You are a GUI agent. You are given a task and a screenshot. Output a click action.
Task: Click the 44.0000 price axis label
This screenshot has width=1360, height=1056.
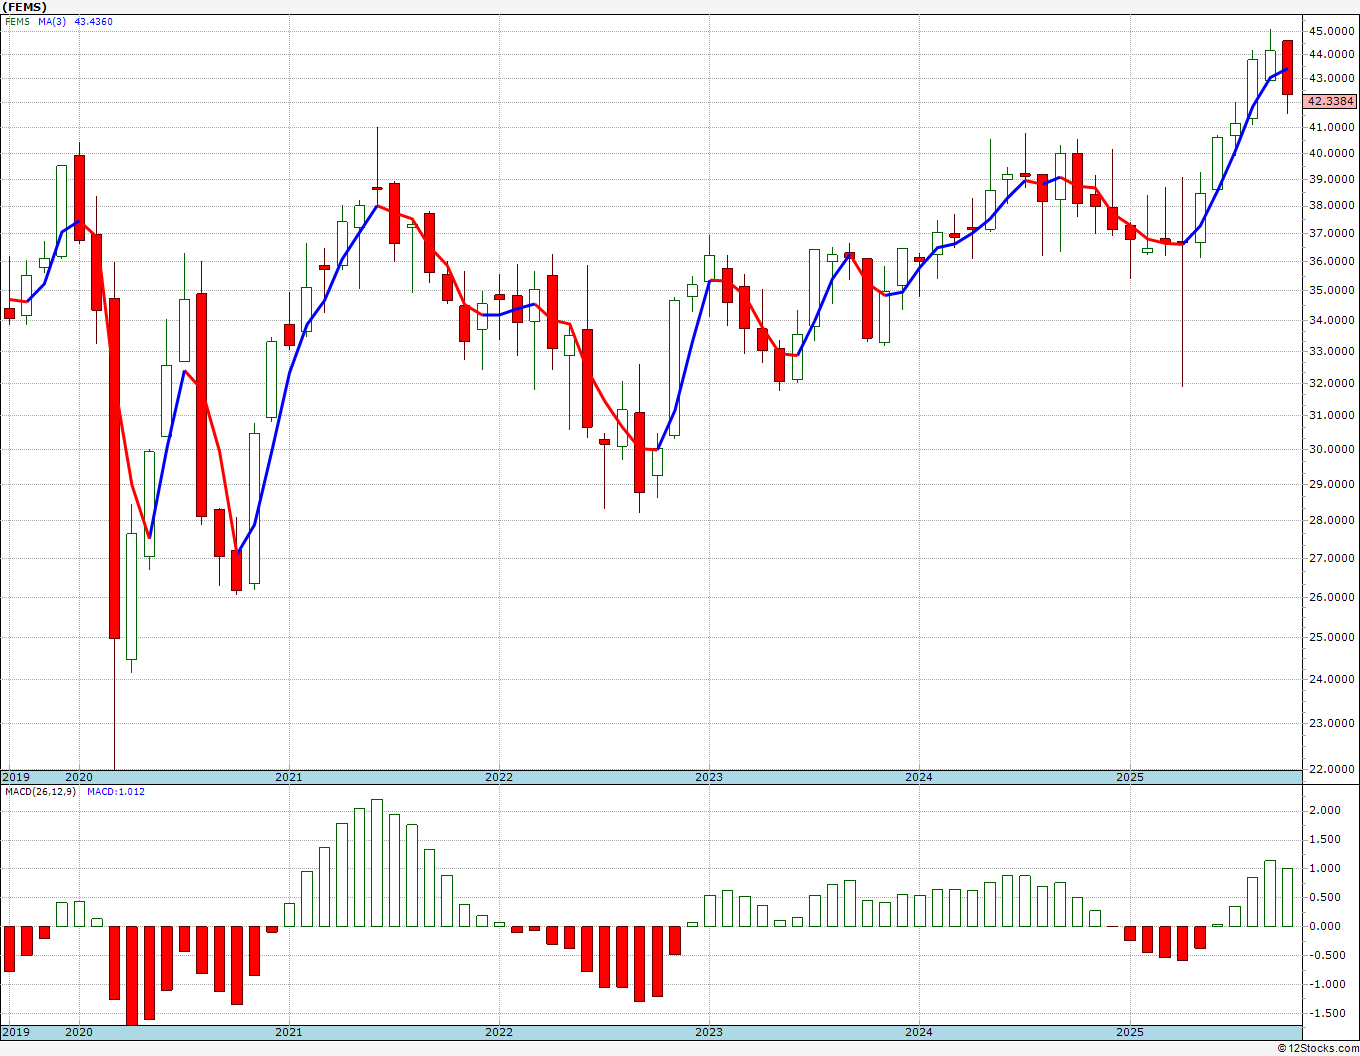point(1331,54)
